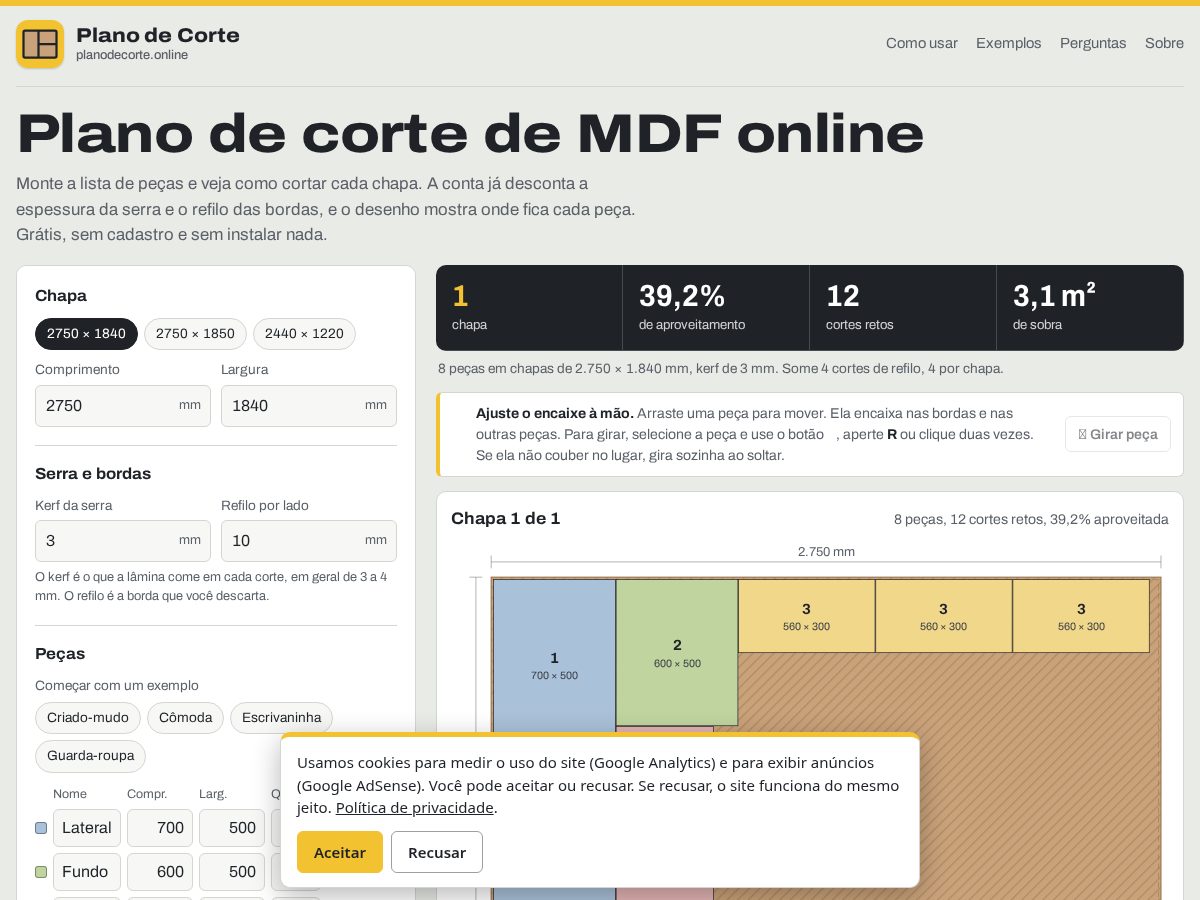The image size is (1200, 900).
Task: Select blue piece 1 (700 × 500)
Action: 554,665
